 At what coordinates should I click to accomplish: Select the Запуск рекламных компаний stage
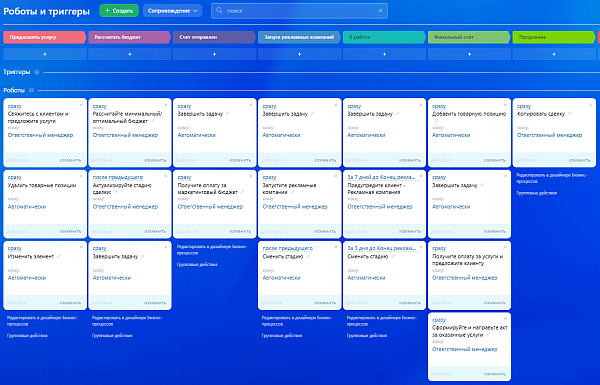pos(299,37)
